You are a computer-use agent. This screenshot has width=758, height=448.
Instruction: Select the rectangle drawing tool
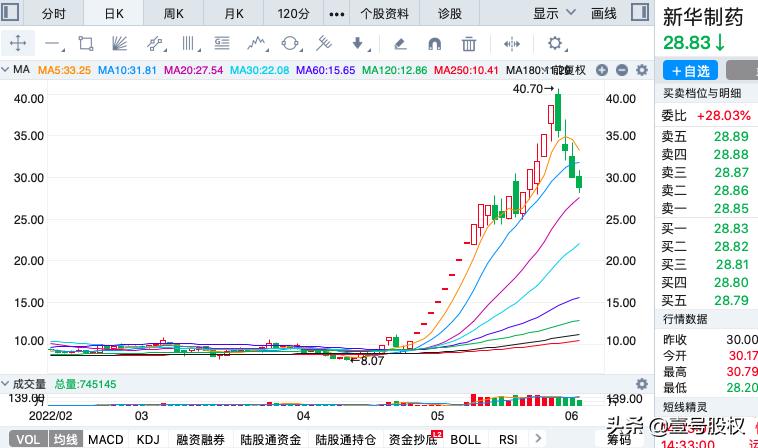(x=86, y=44)
